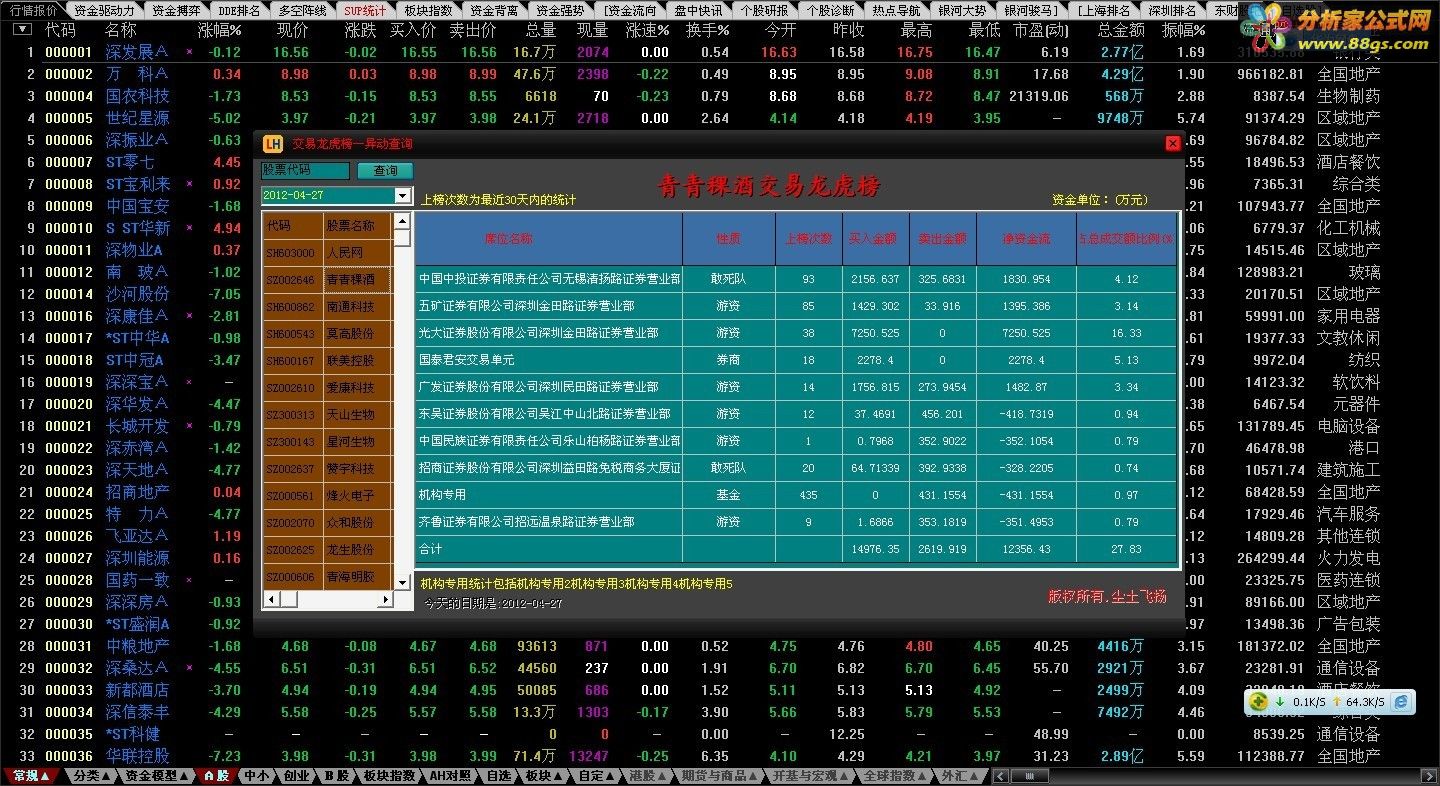The image size is (1440, 786).
Task: Select 龙生股份 in the stock list
Action: 350,550
